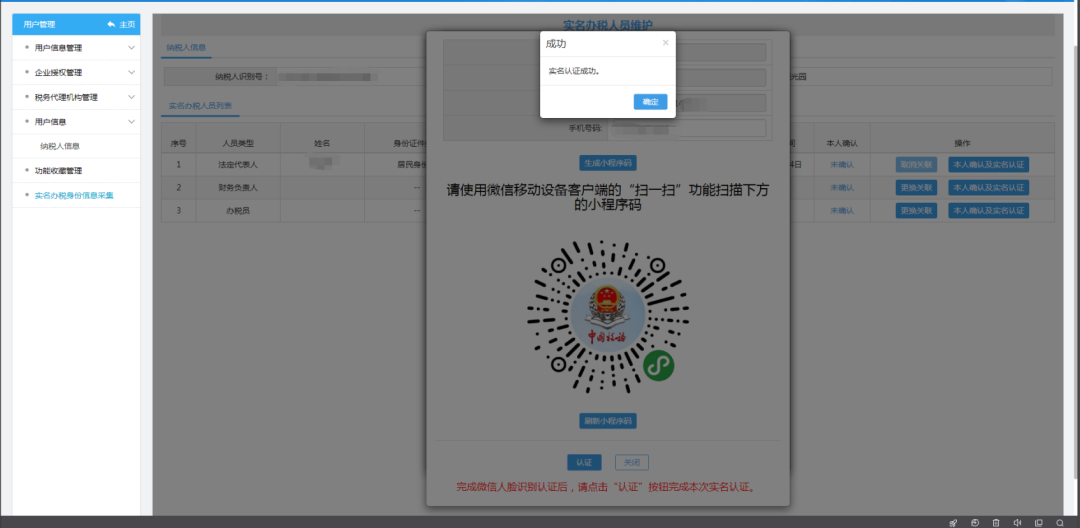Viewport: 1080px width, 528px height.
Task: Click the 操作 column header
Action: pyautogui.click(x=962, y=143)
